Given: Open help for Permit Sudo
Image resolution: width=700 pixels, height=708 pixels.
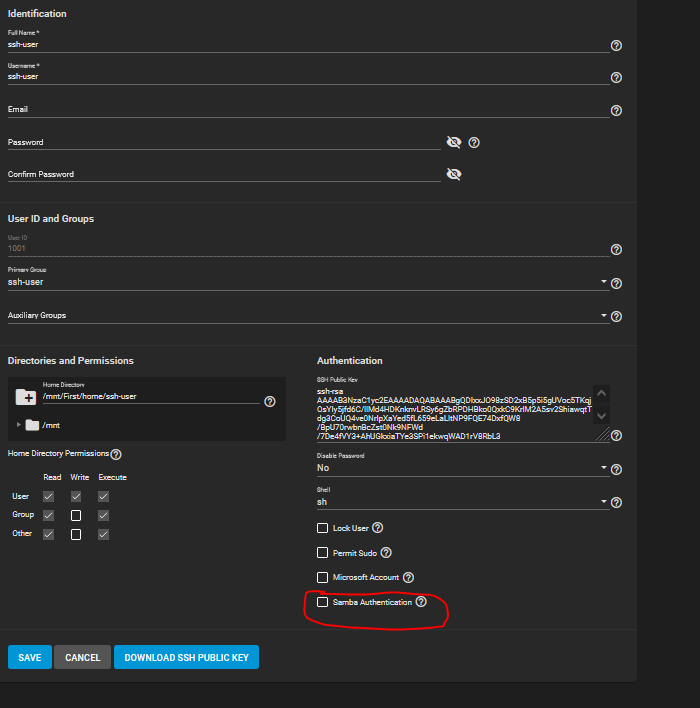Looking at the screenshot, I should pos(386,553).
